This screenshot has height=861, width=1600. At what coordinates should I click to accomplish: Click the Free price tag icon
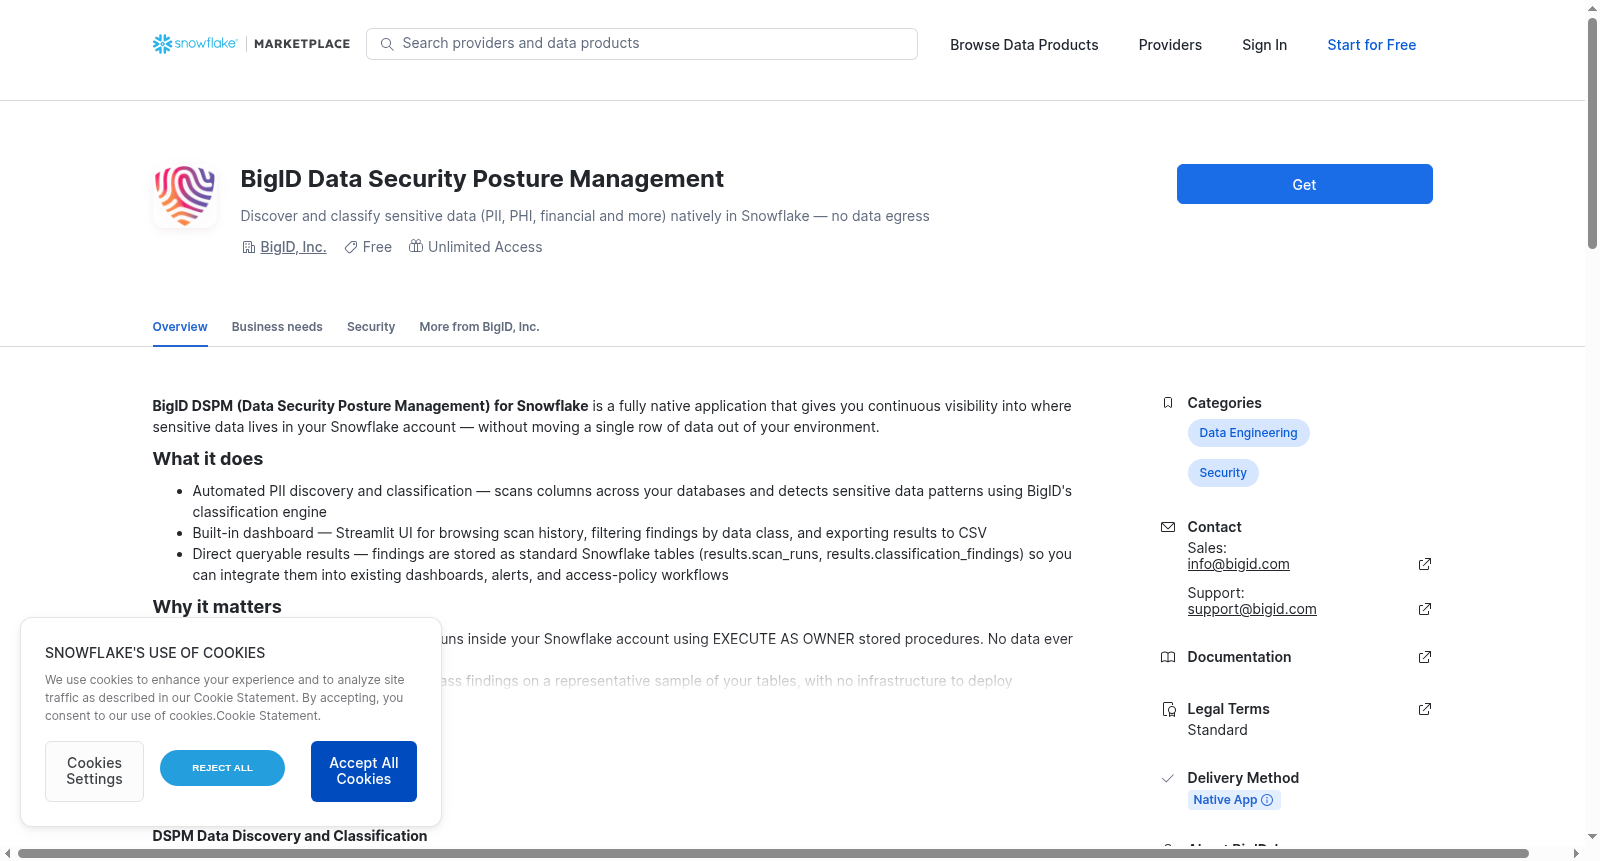pos(351,247)
